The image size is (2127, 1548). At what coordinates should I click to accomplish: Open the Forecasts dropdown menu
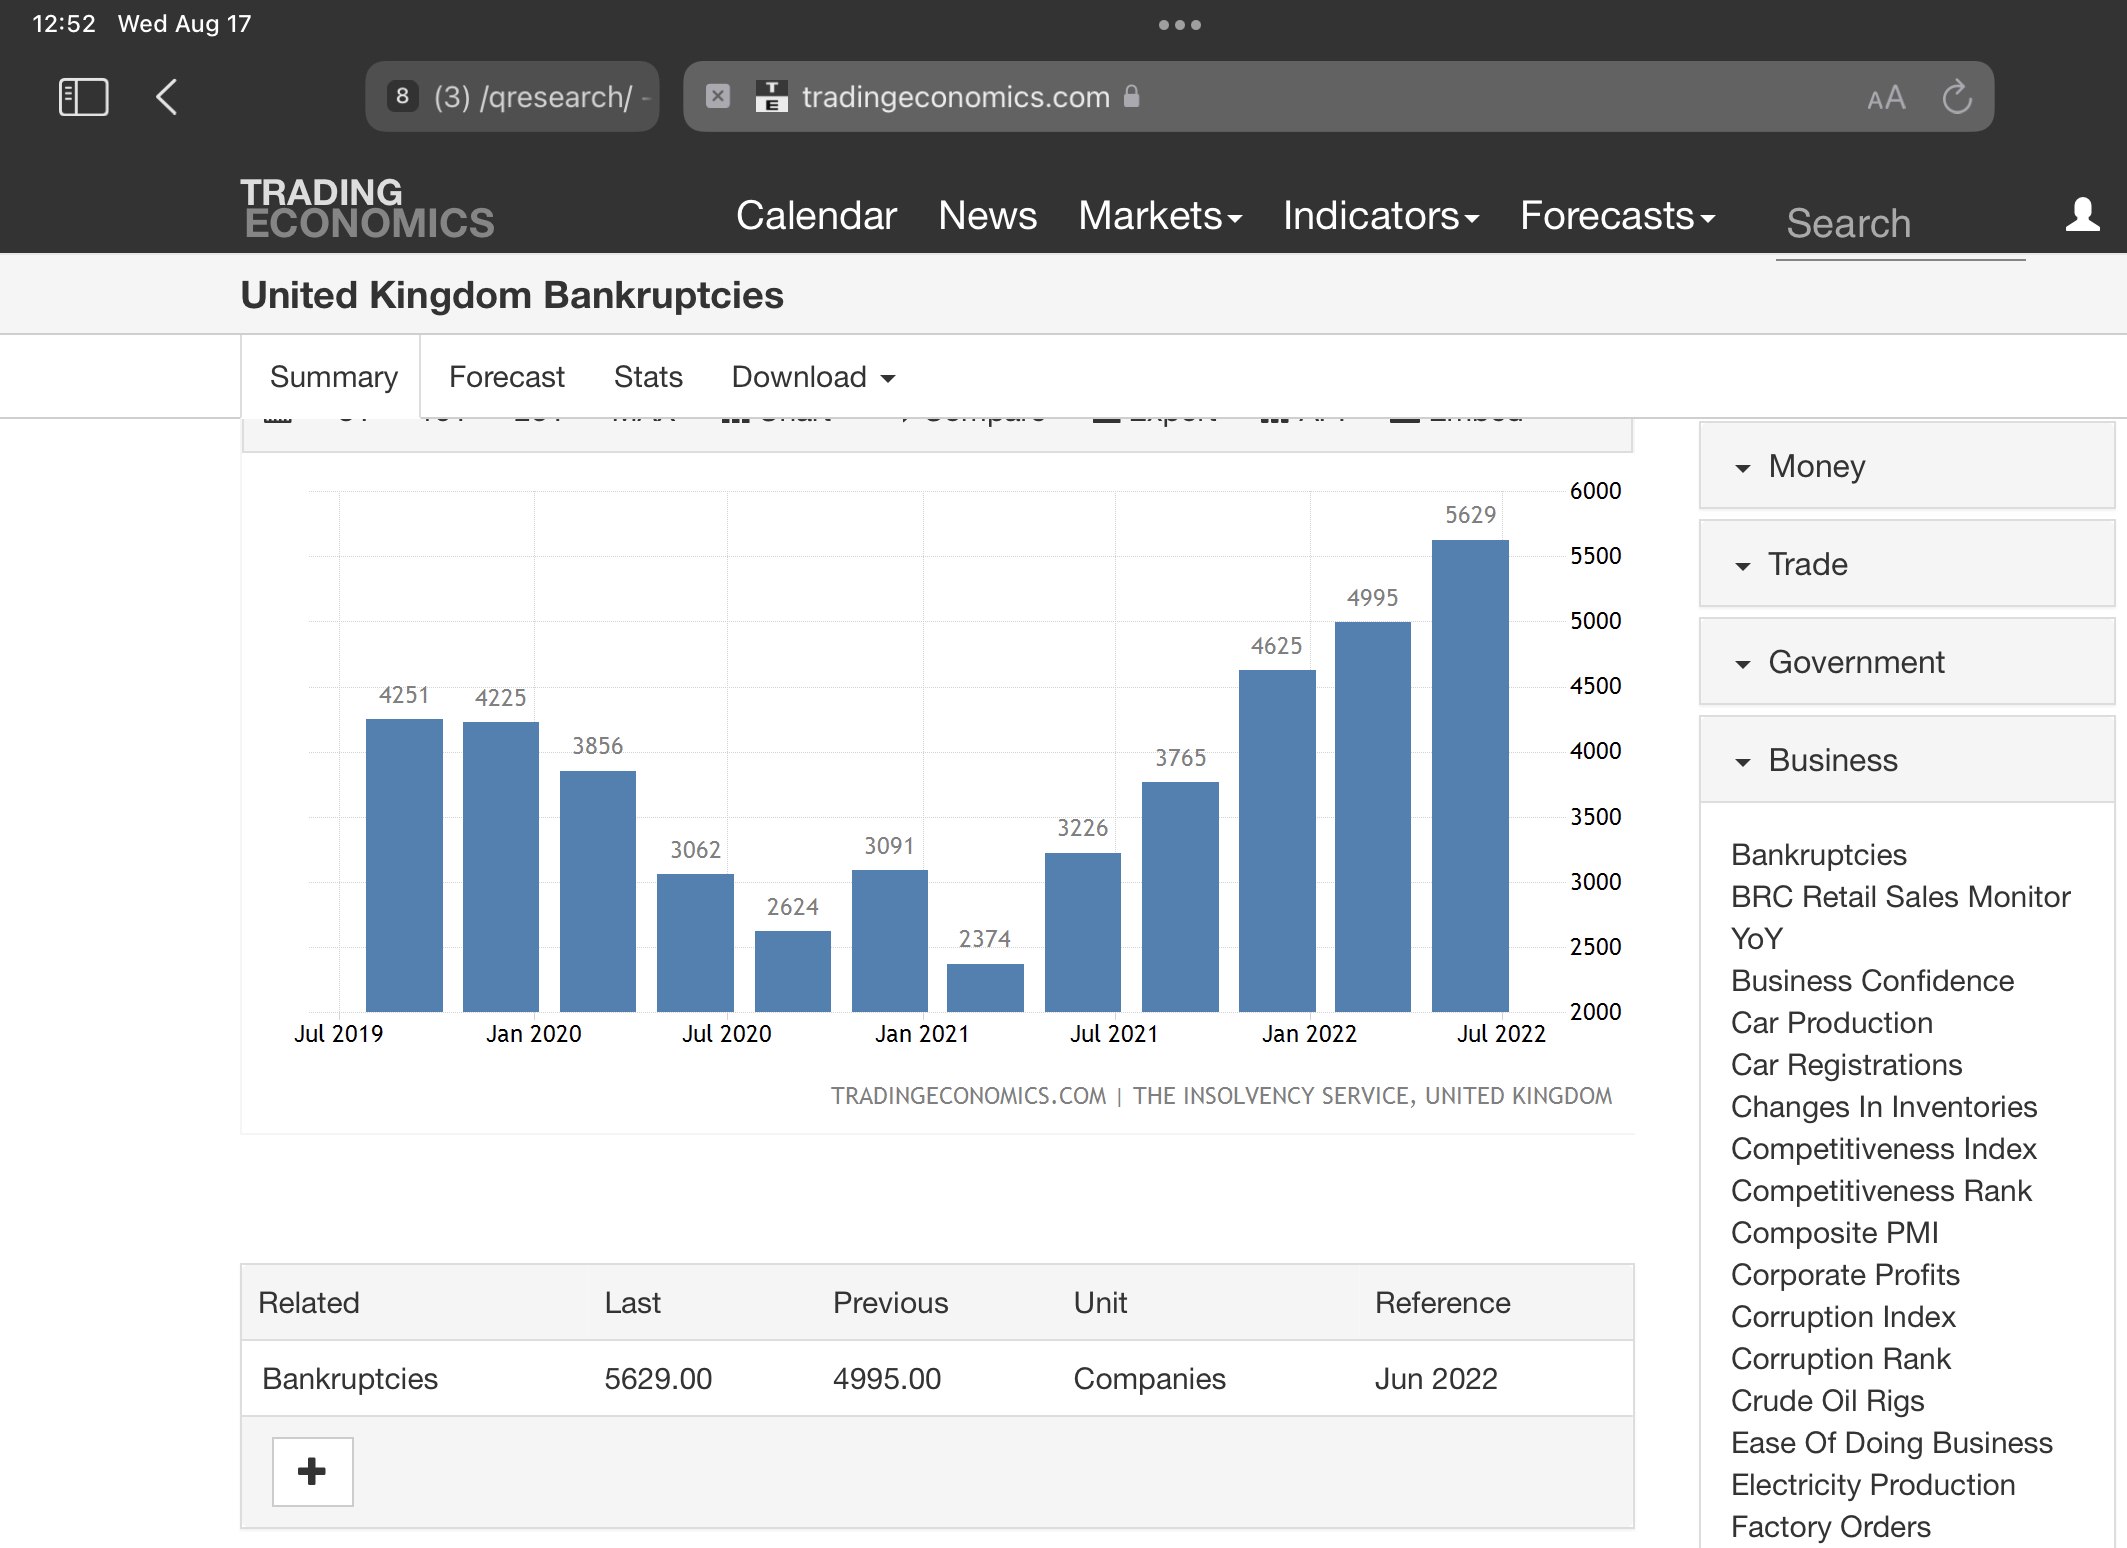point(1618,216)
